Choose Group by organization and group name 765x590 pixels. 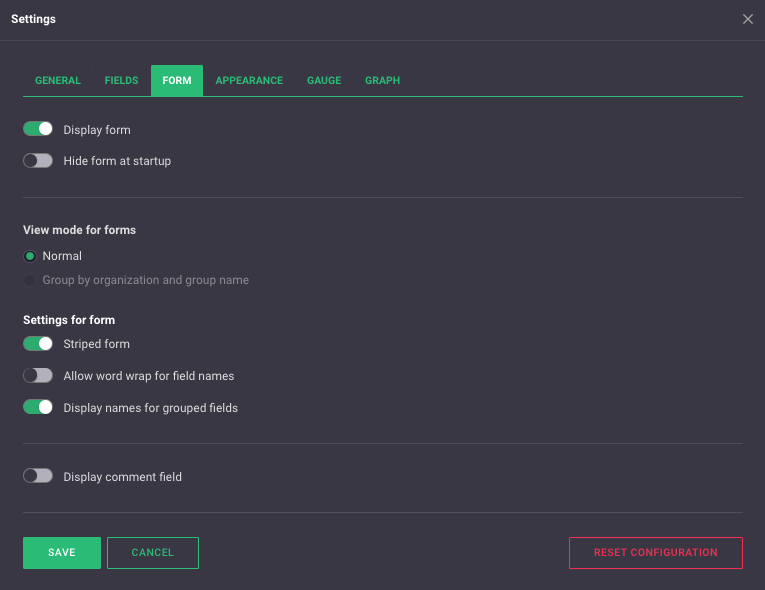click(30, 280)
